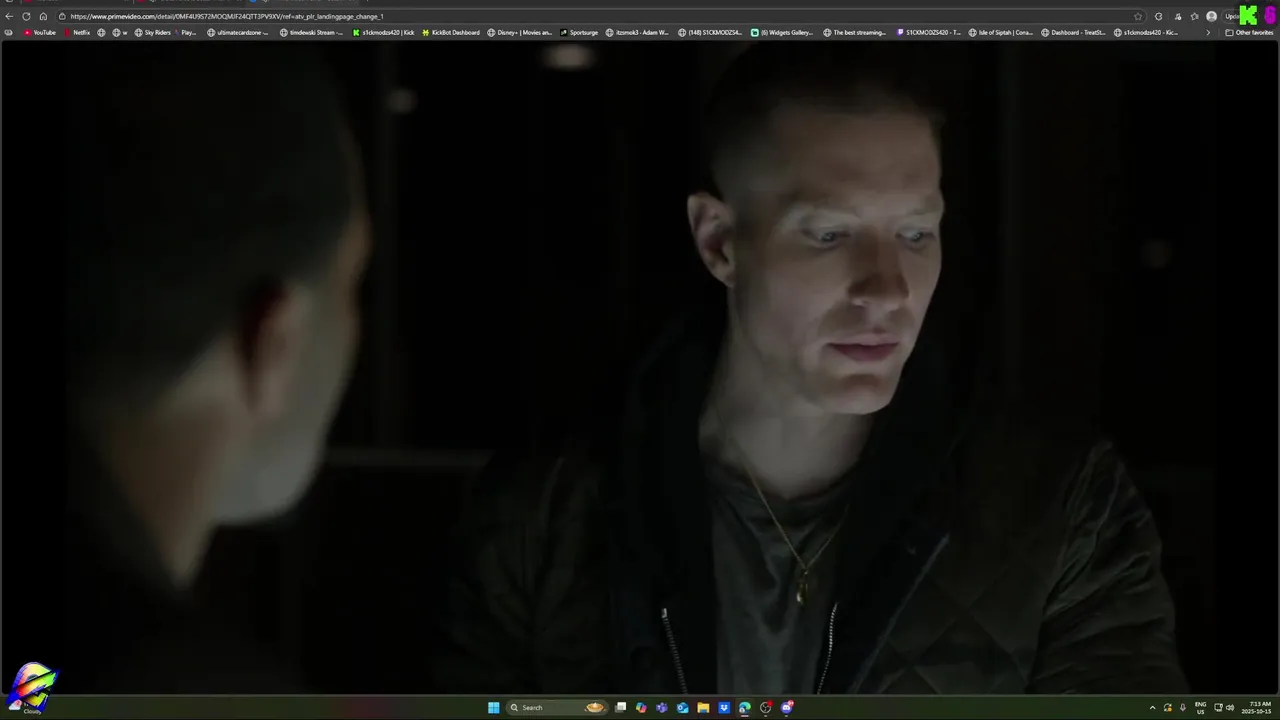This screenshot has width=1280, height=720.
Task: Open the Windows Start menu
Action: click(493, 707)
